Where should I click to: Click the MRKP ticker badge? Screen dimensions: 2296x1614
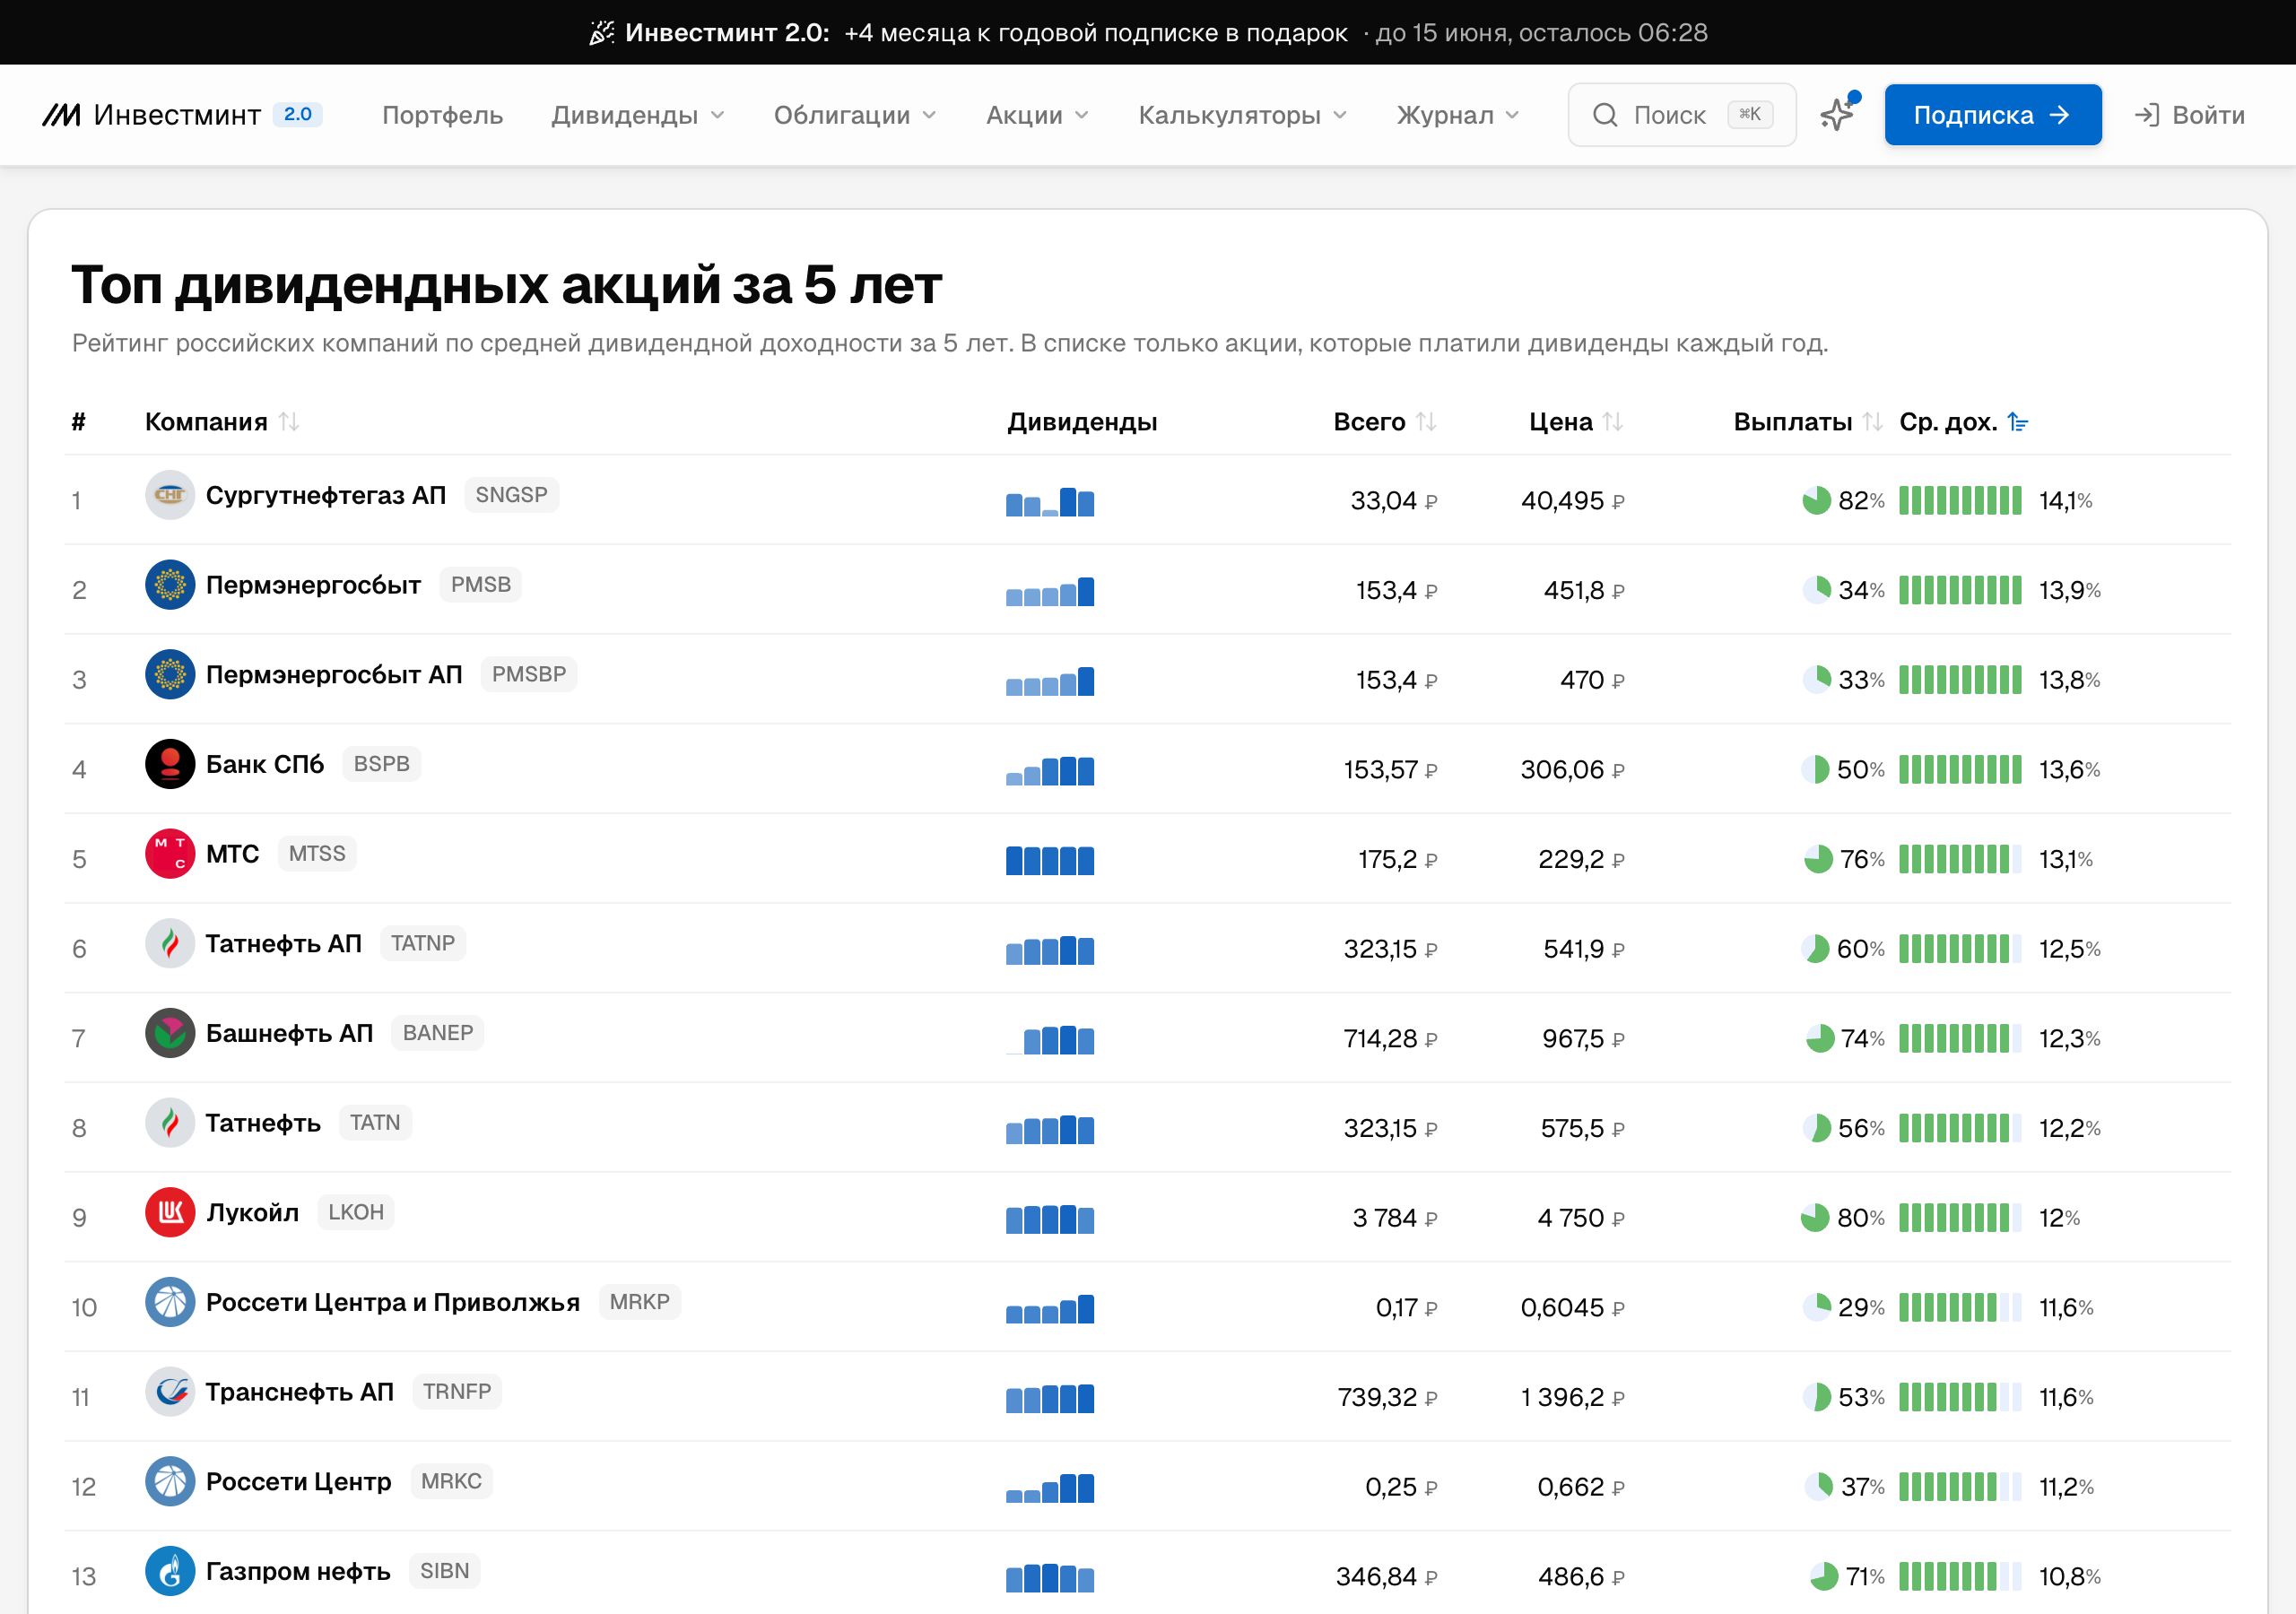(640, 1302)
